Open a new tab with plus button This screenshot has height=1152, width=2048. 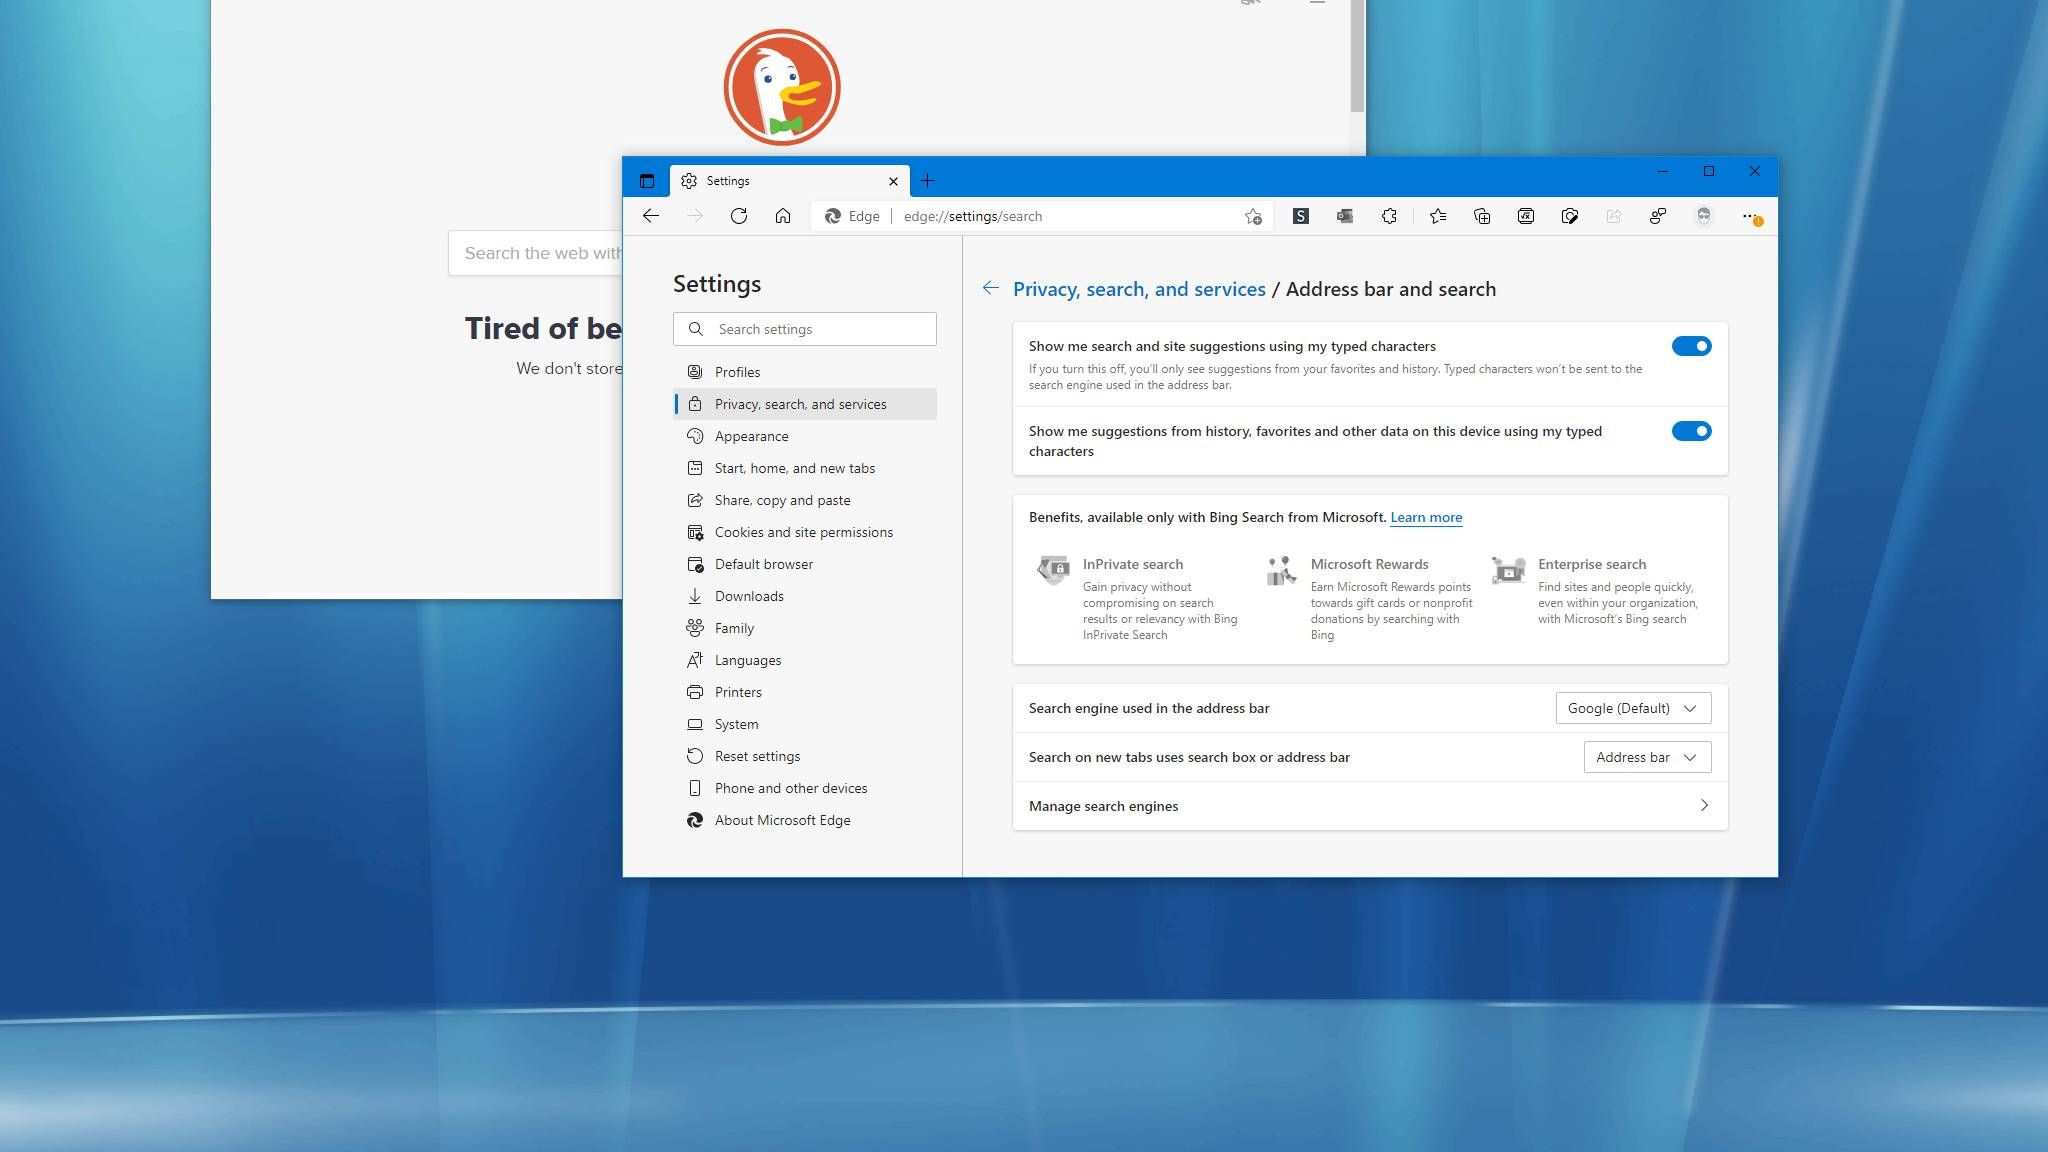(x=927, y=181)
